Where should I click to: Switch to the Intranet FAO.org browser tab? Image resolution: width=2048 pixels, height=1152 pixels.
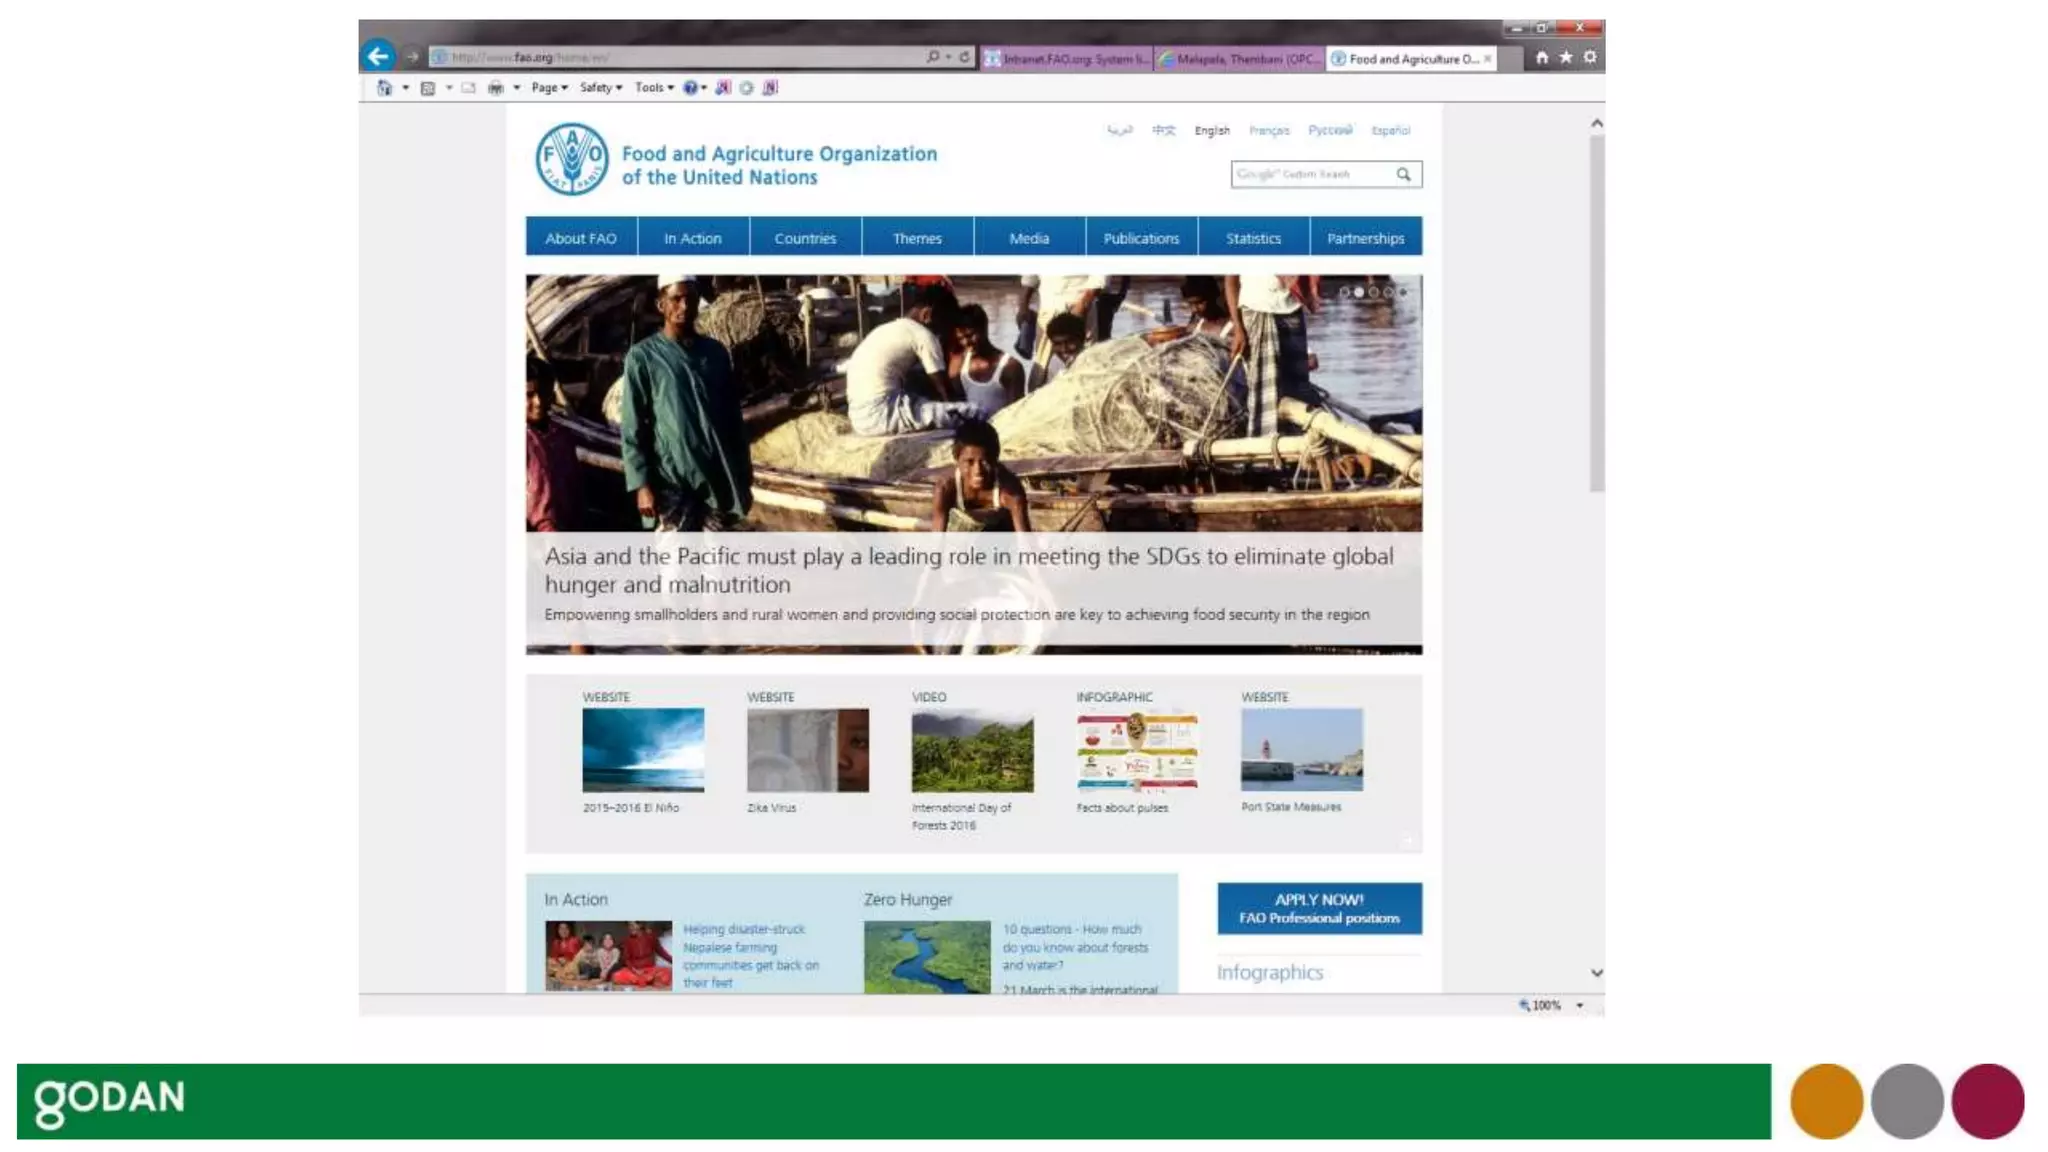[1066, 59]
